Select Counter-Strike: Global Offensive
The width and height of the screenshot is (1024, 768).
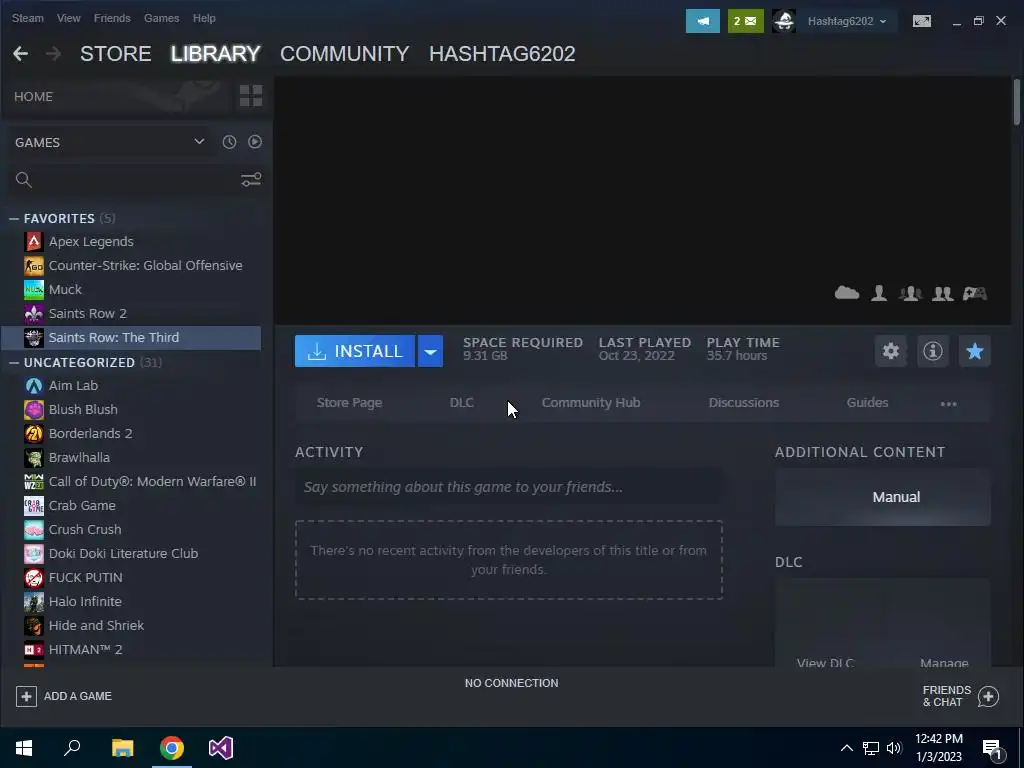pyautogui.click(x=131, y=266)
